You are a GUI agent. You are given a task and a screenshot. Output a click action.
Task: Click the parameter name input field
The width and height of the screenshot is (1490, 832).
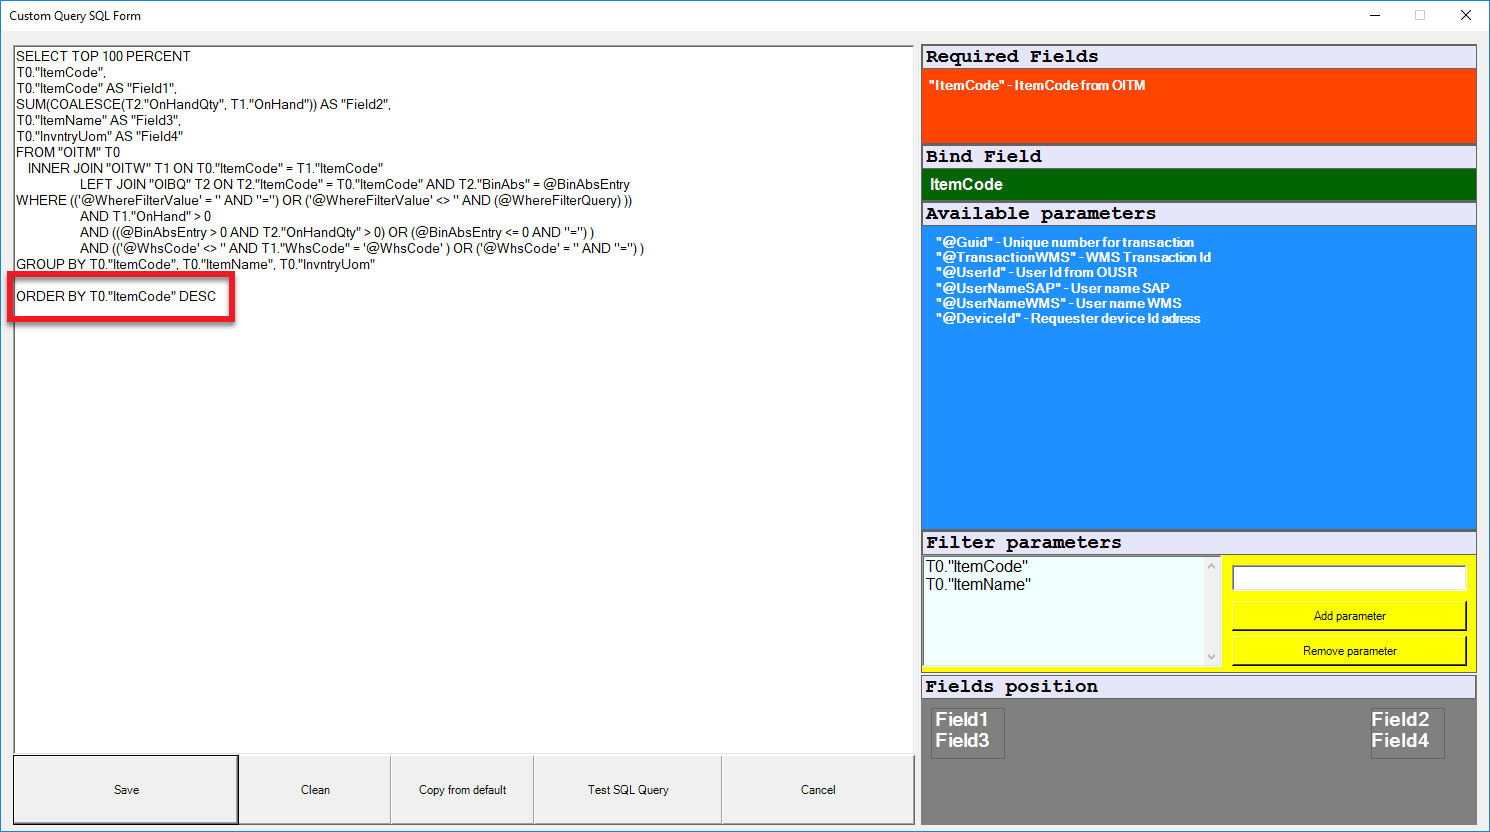point(1348,577)
